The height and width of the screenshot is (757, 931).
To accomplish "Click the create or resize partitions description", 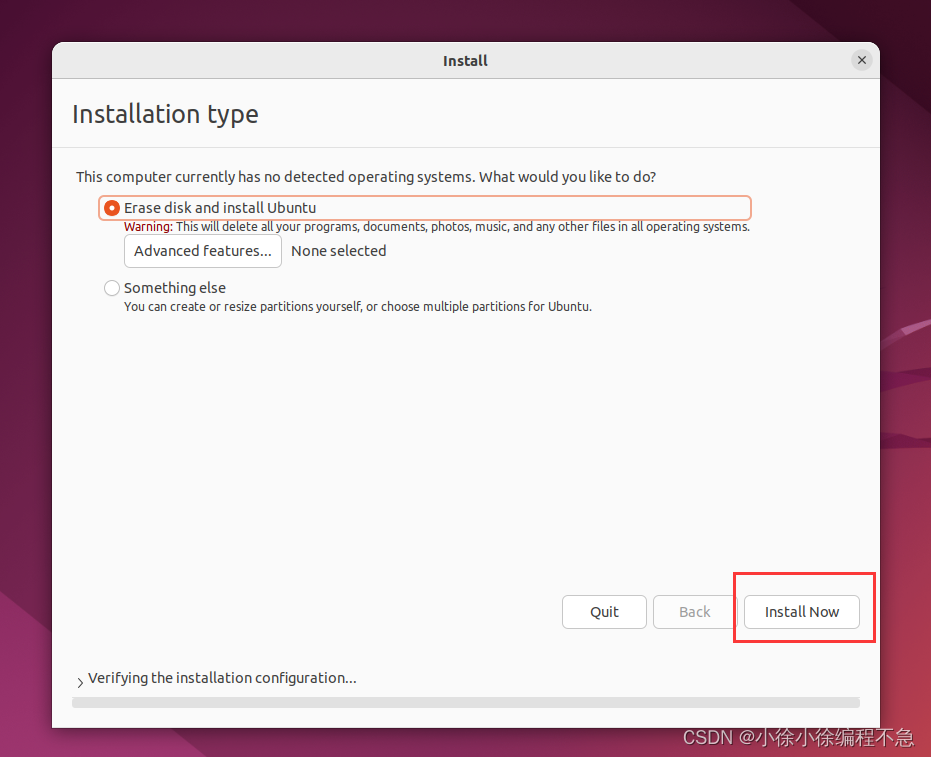I will pyautogui.click(x=357, y=306).
